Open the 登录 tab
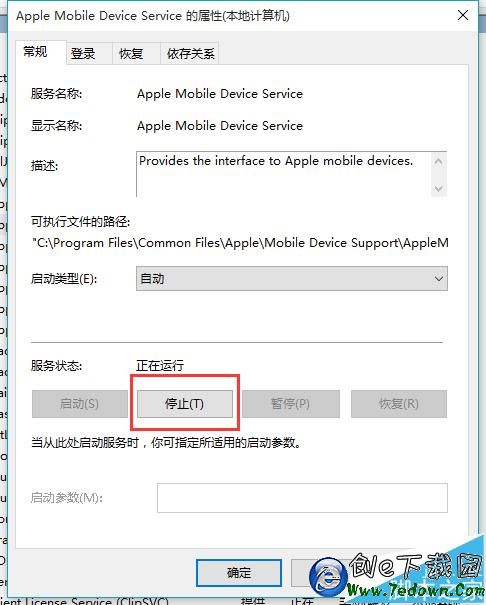This screenshot has width=486, height=605. (83, 53)
